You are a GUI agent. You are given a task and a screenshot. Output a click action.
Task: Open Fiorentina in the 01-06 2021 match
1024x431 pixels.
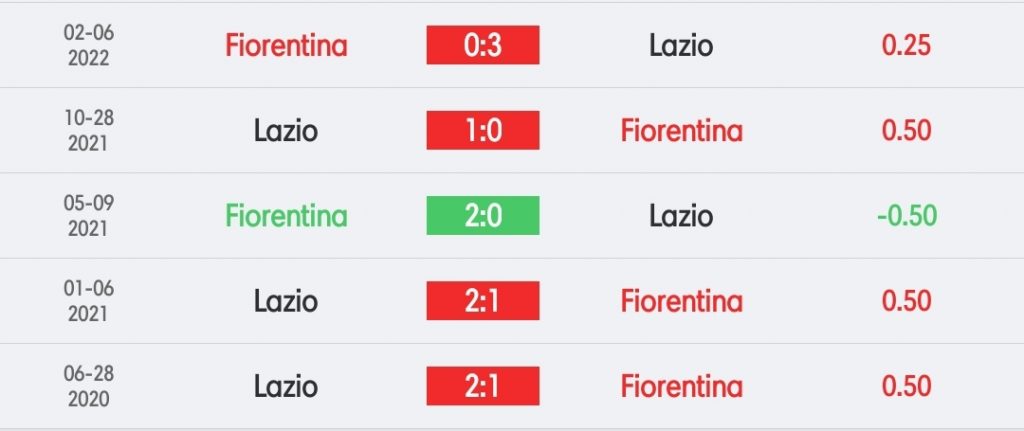tap(681, 302)
